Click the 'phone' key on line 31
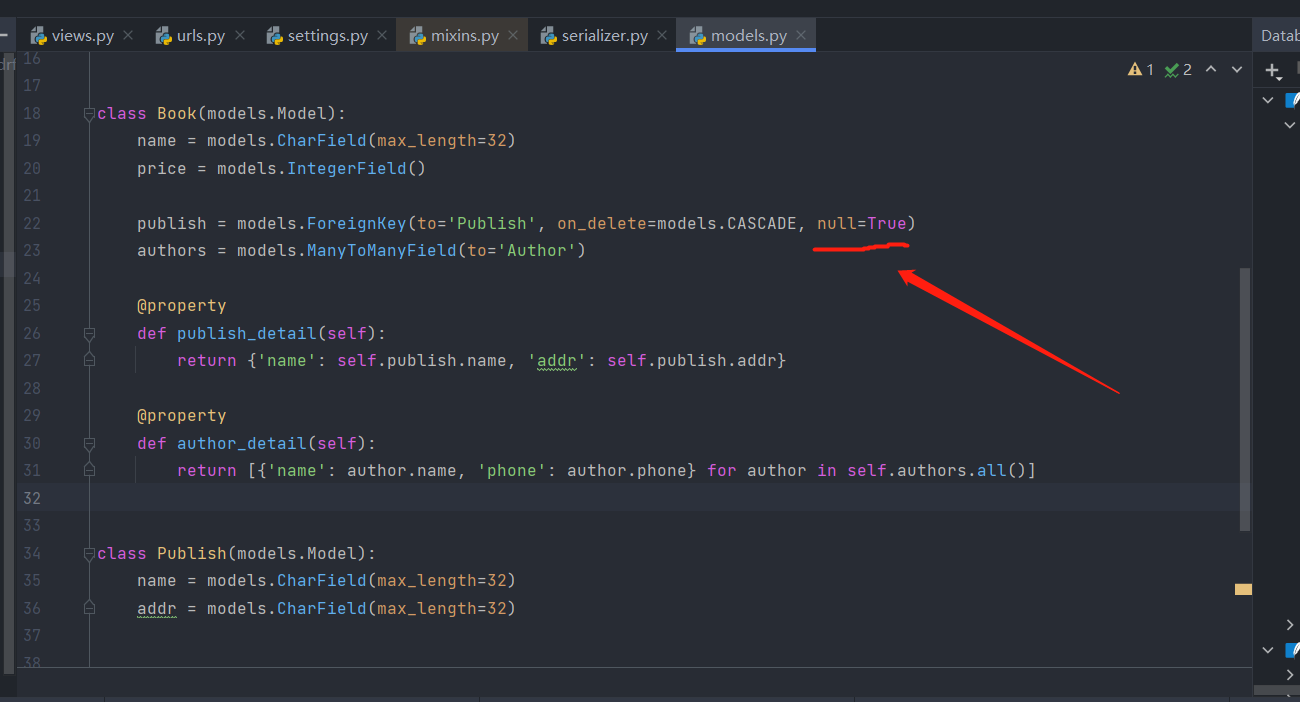Screen dimensions: 1300x702 512,470
